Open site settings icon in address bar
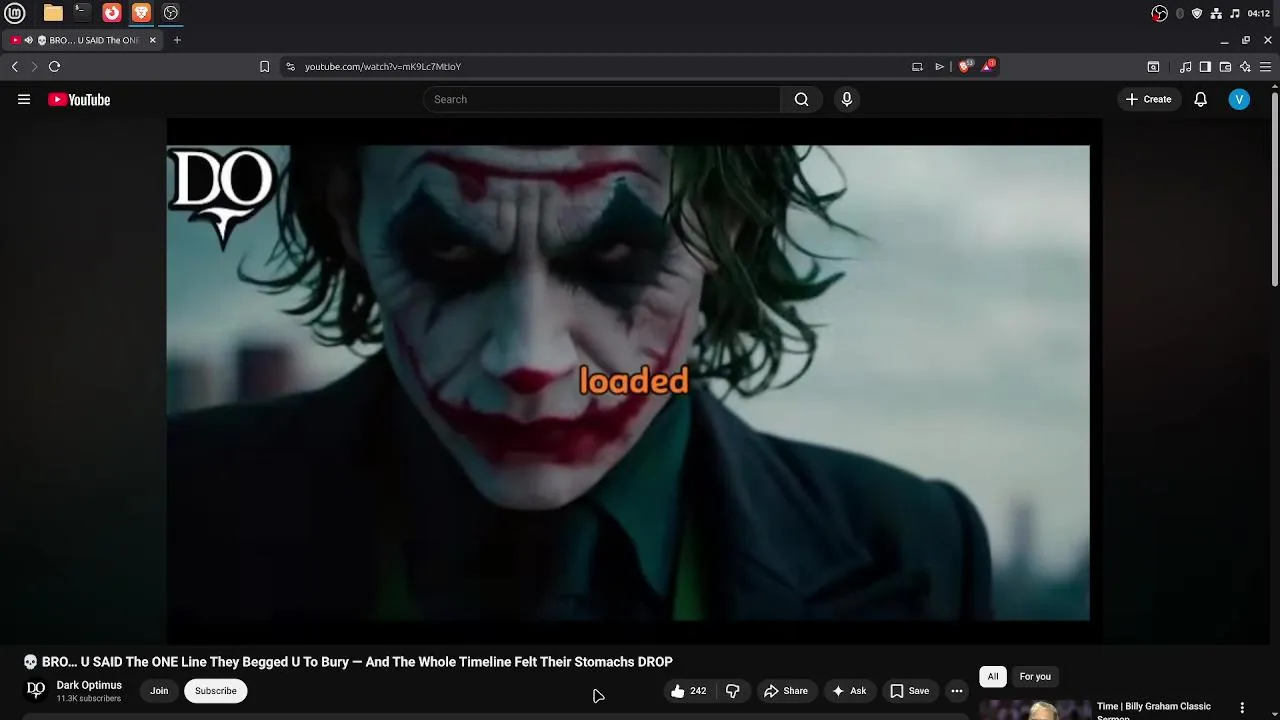 (290, 66)
